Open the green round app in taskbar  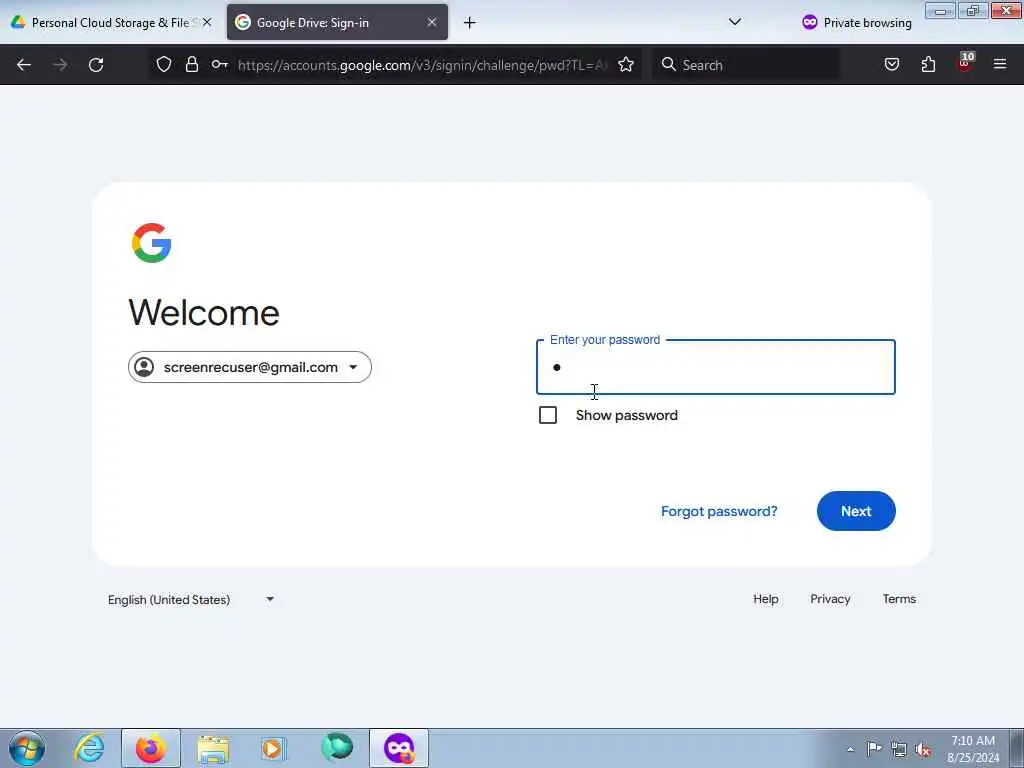[336, 748]
